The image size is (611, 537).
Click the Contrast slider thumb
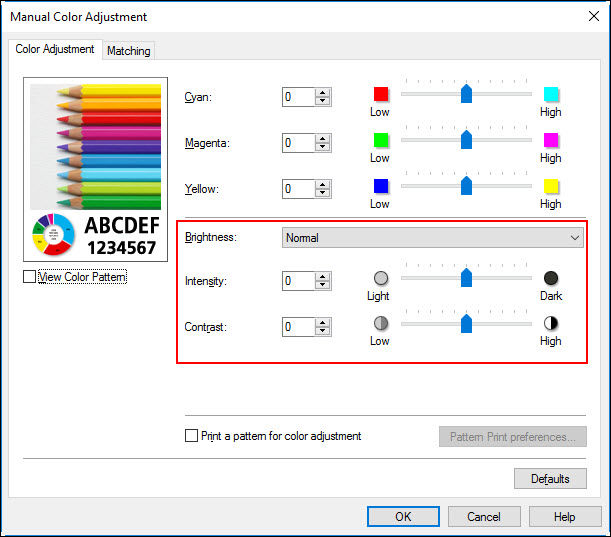pyautogui.click(x=466, y=323)
